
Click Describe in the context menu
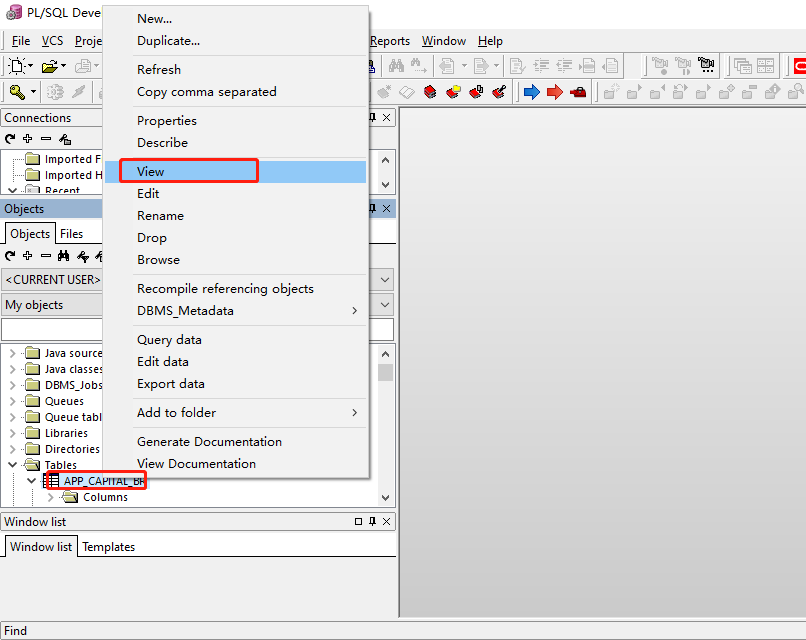235,142
